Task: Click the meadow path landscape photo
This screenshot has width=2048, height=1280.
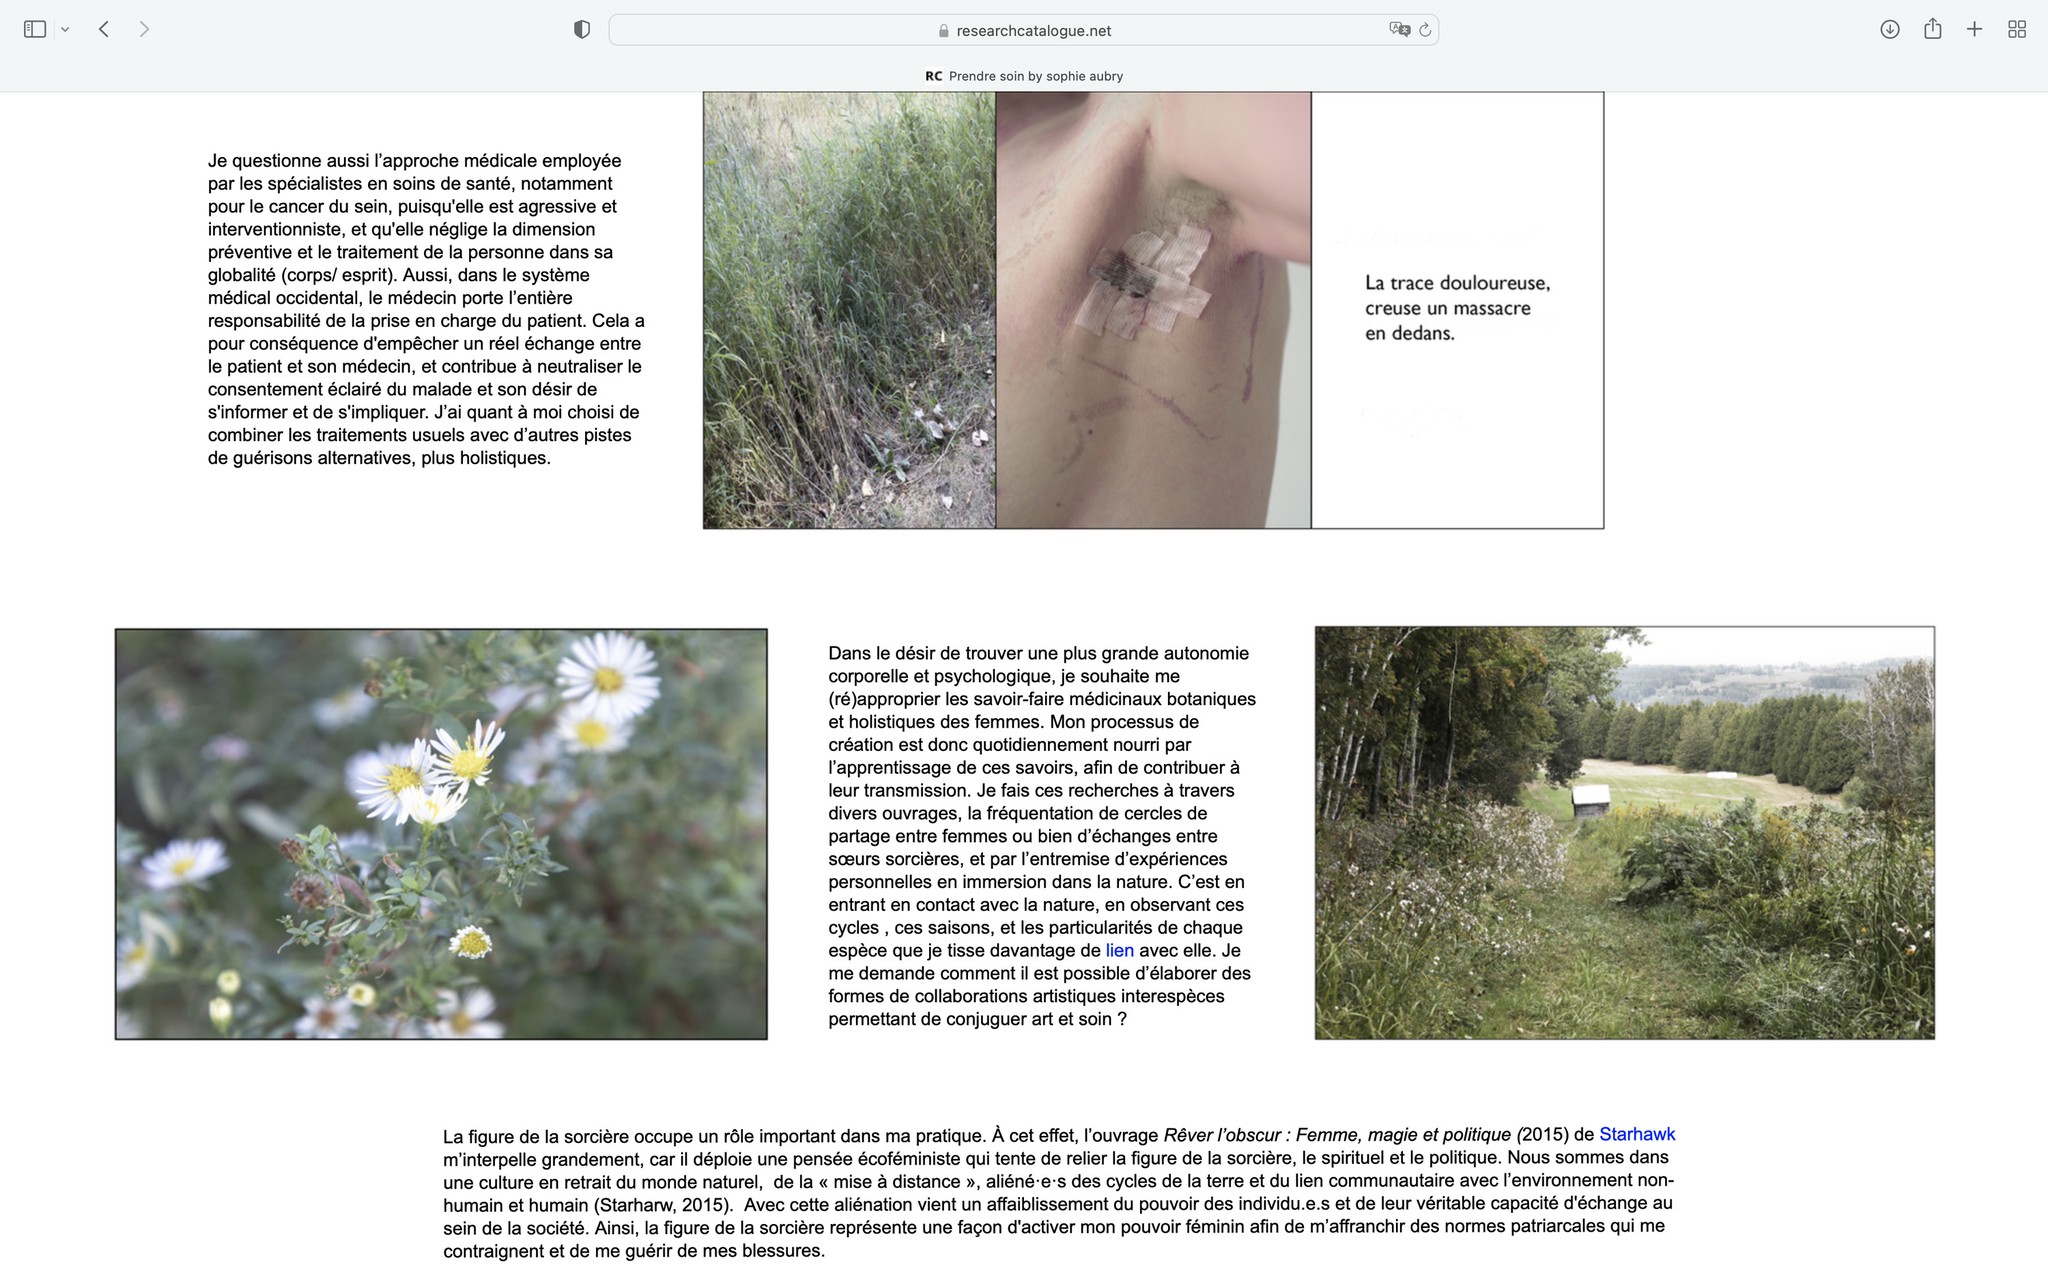Action: click(1624, 833)
